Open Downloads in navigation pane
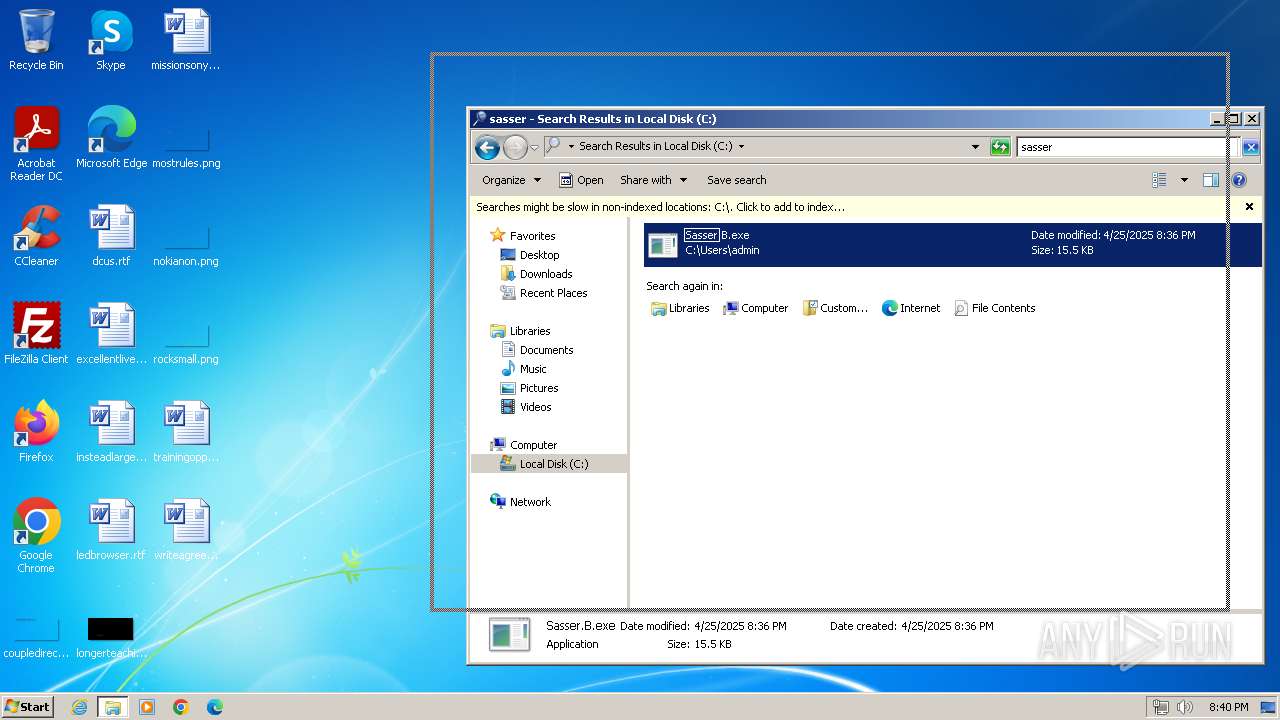This screenshot has height=720, width=1280. [x=546, y=274]
